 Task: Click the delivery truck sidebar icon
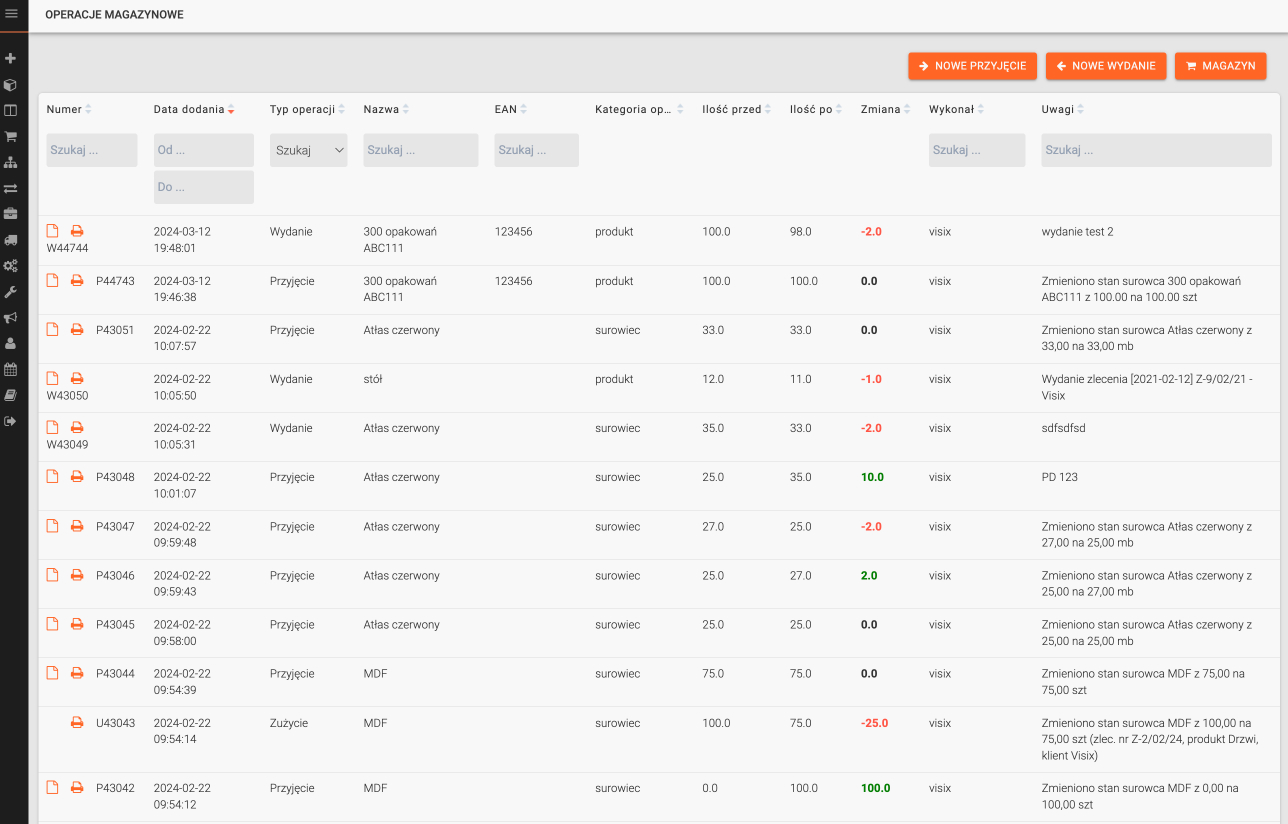click(11, 240)
